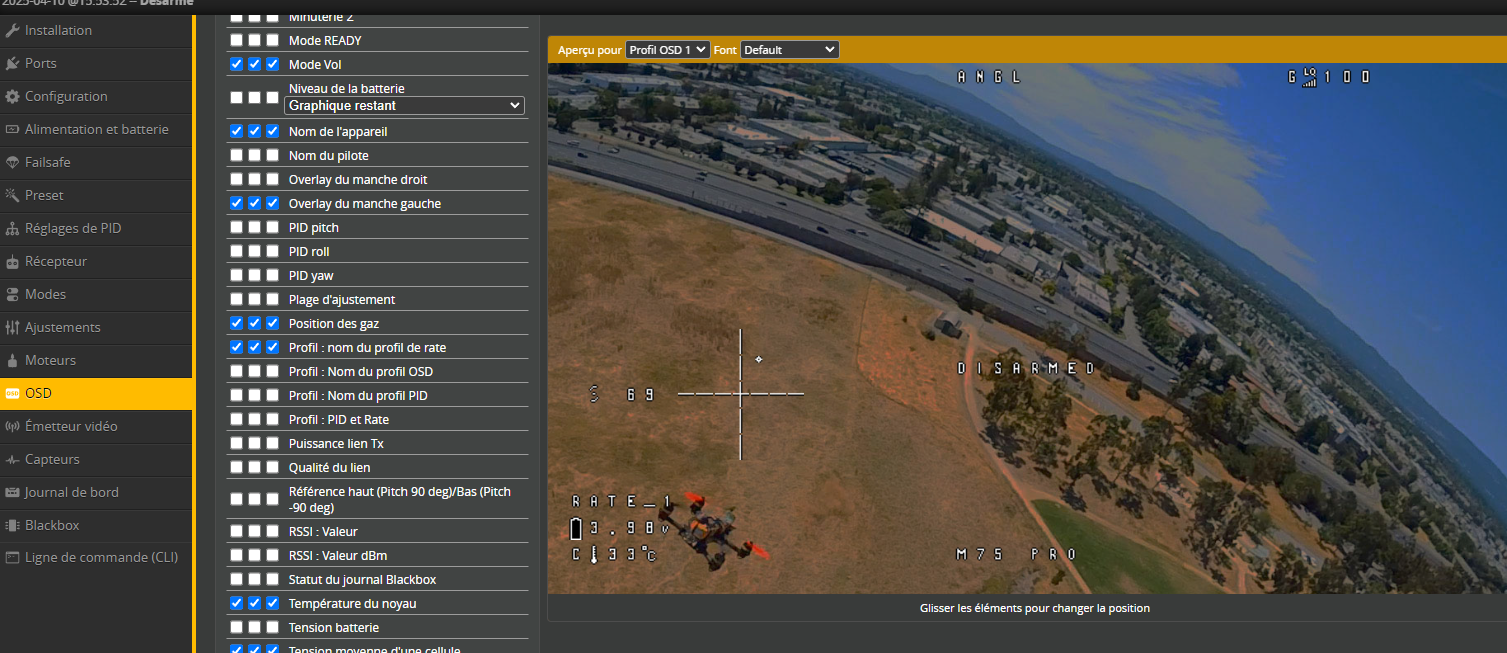
Task: Click the crosshair in the OSD preview
Action: coord(740,394)
